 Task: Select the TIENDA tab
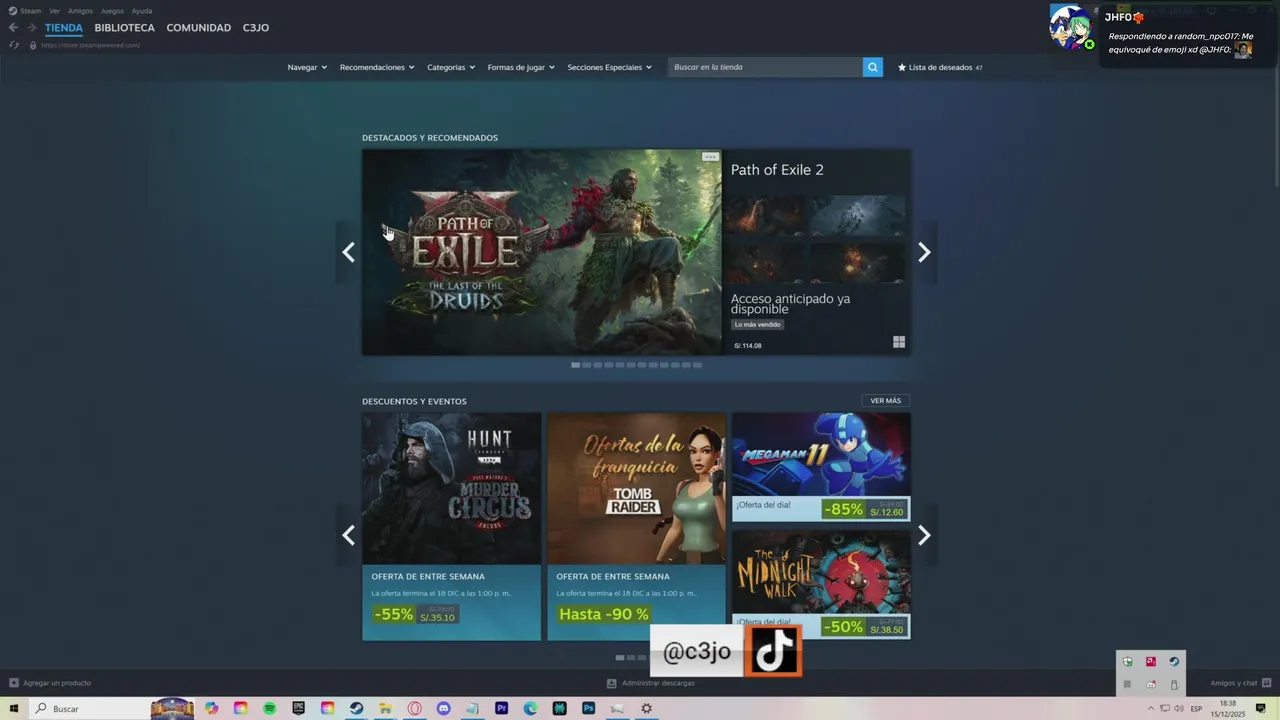point(64,28)
